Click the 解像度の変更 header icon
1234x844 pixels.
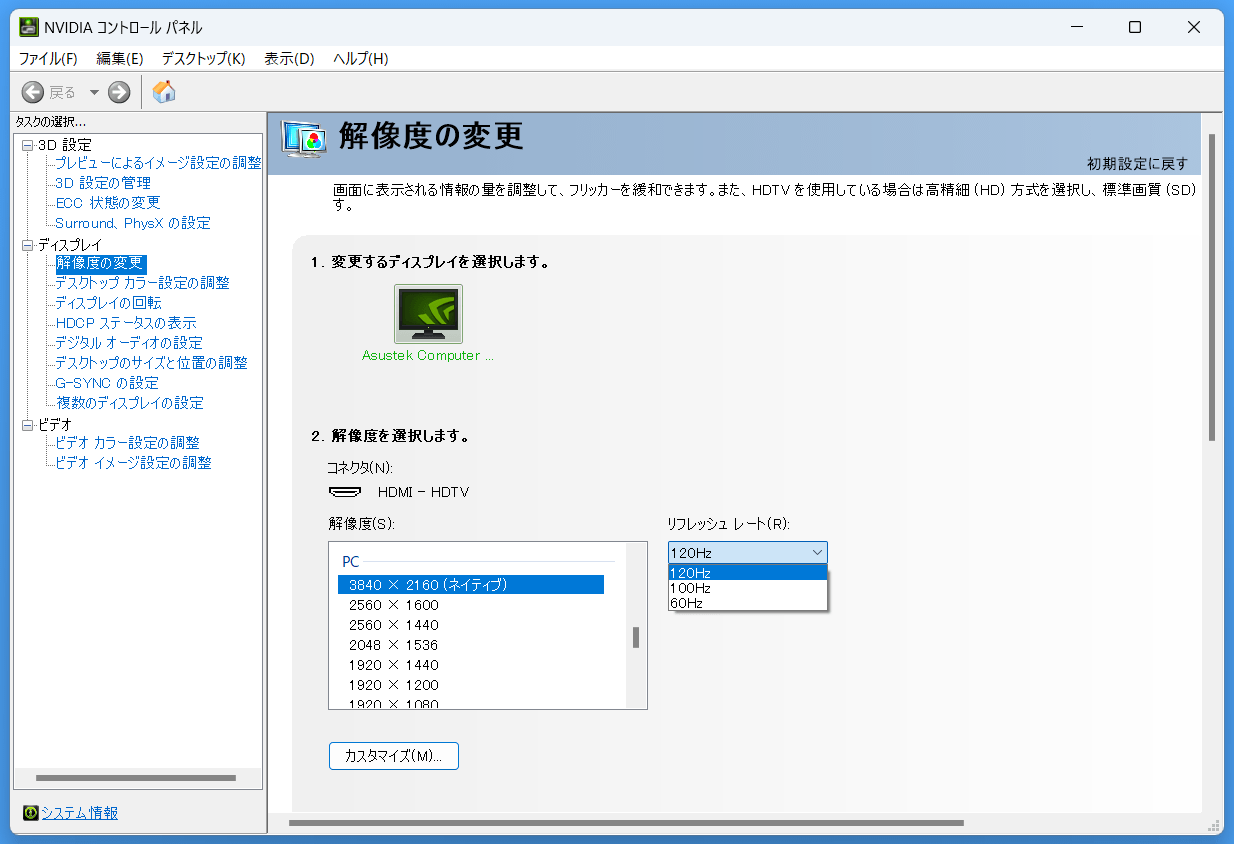click(x=304, y=139)
